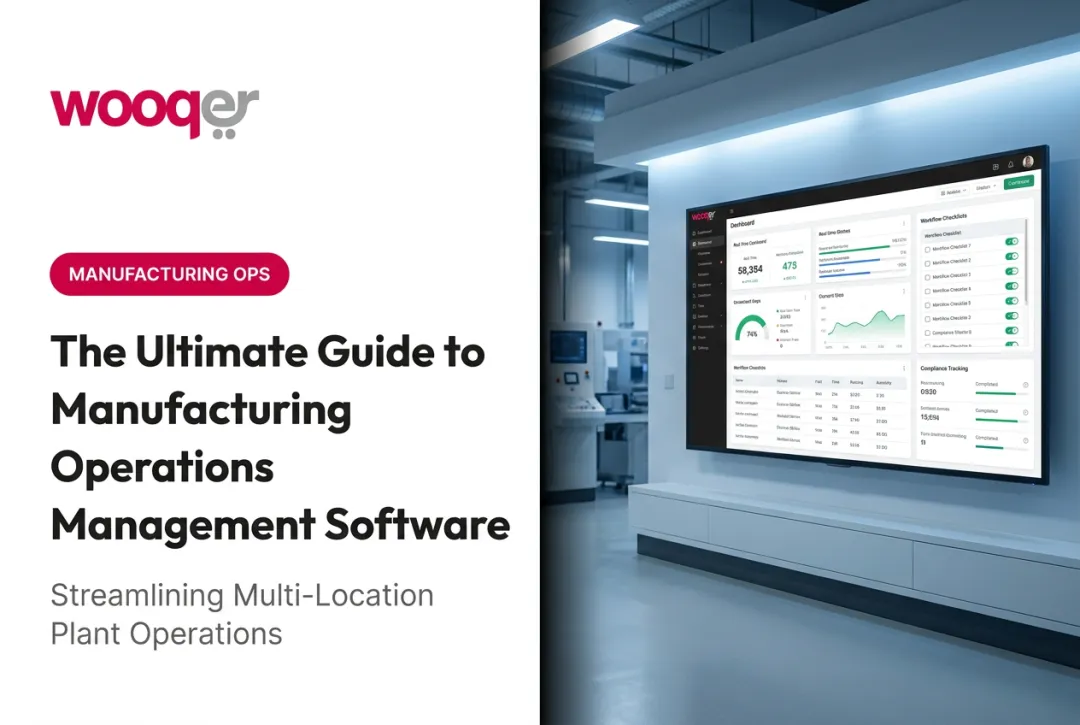Viewport: 1080px width, 725px height.
Task: Select the highlighted item in the dashboard sidebar
Action: pos(707,243)
